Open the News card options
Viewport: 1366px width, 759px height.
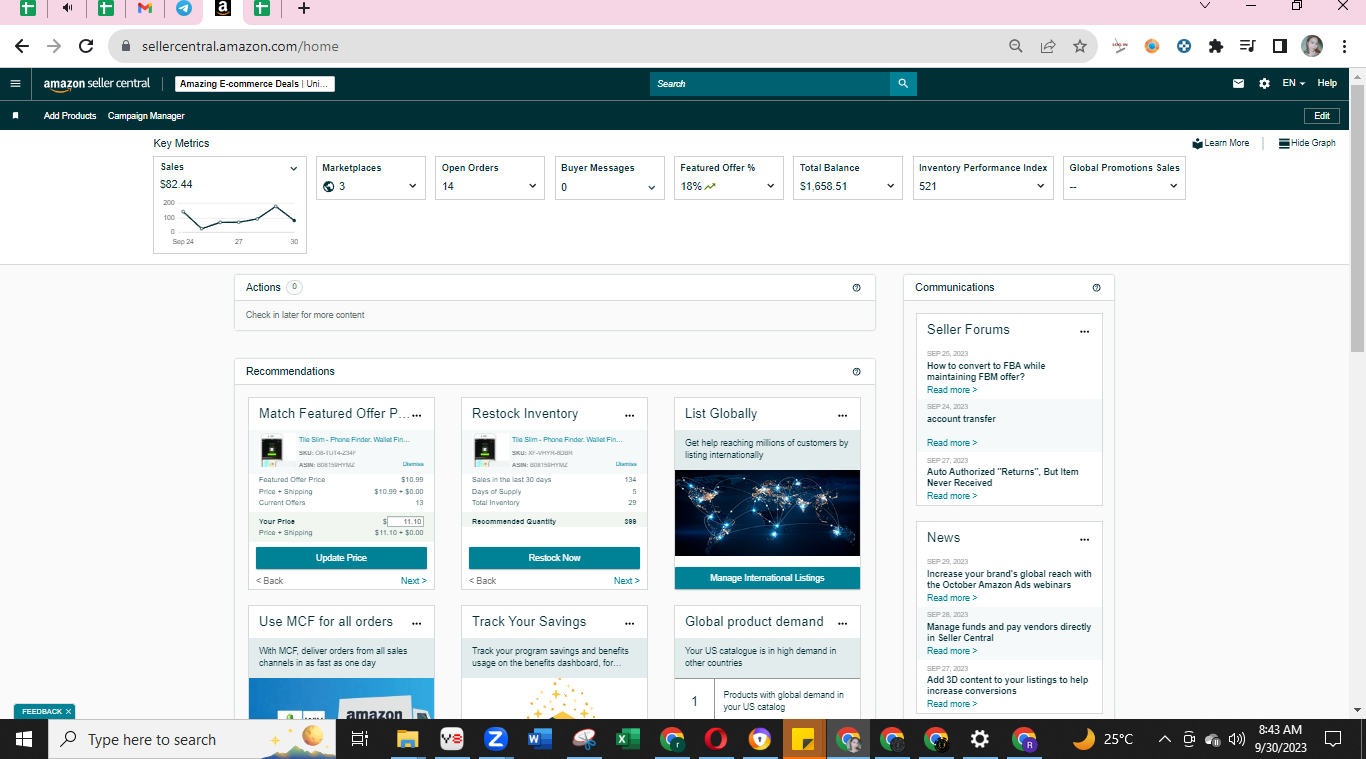click(1084, 539)
